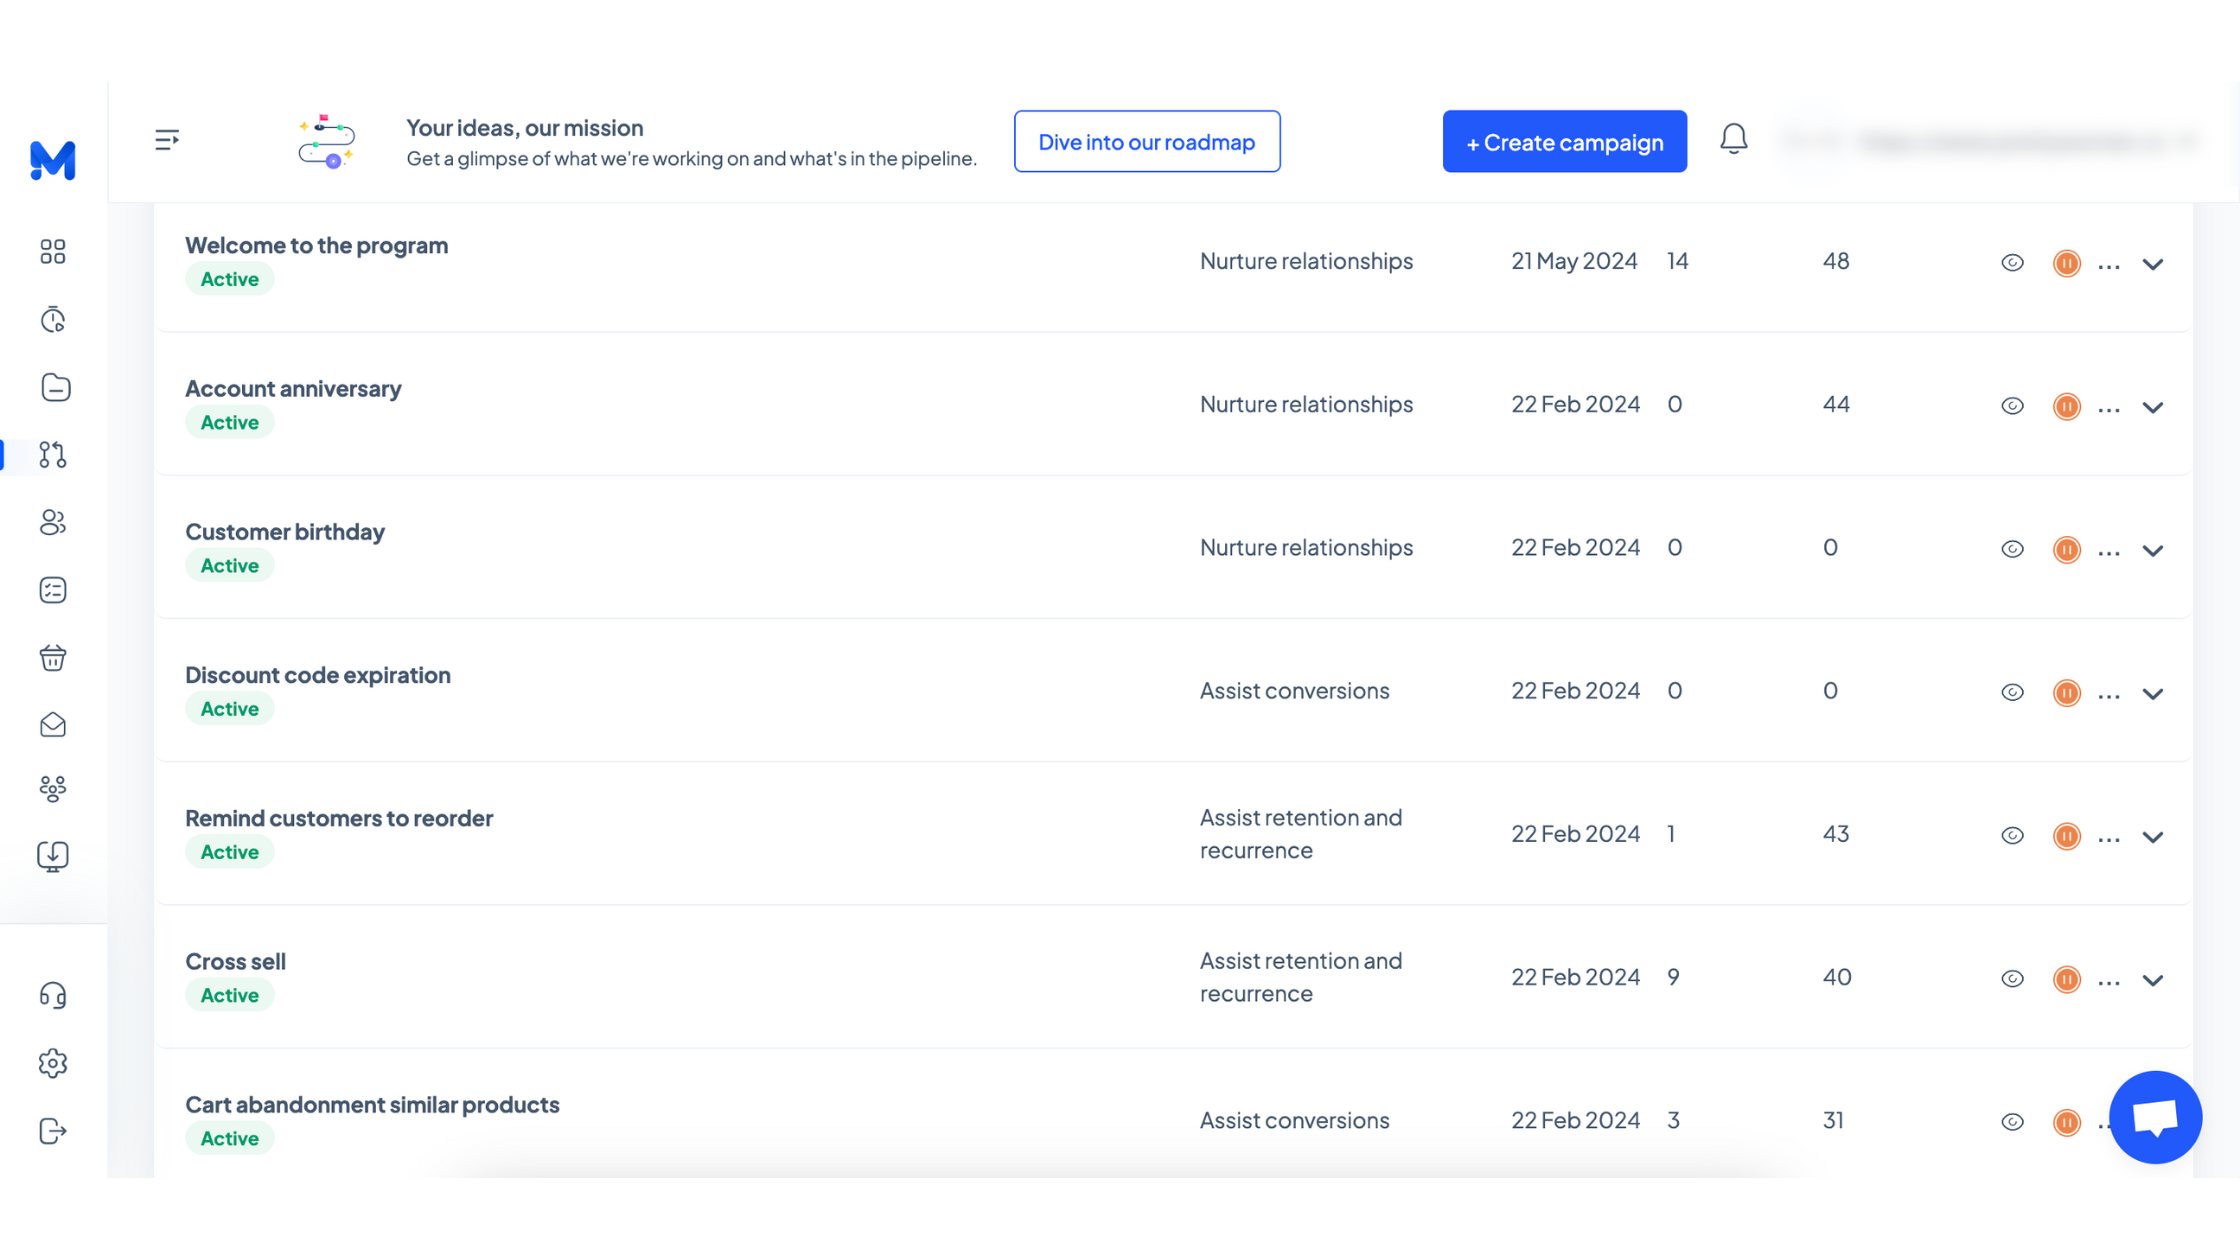This screenshot has width=2240, height=1260.
Task: Click Dive into our roadmap button
Action: pos(1146,141)
